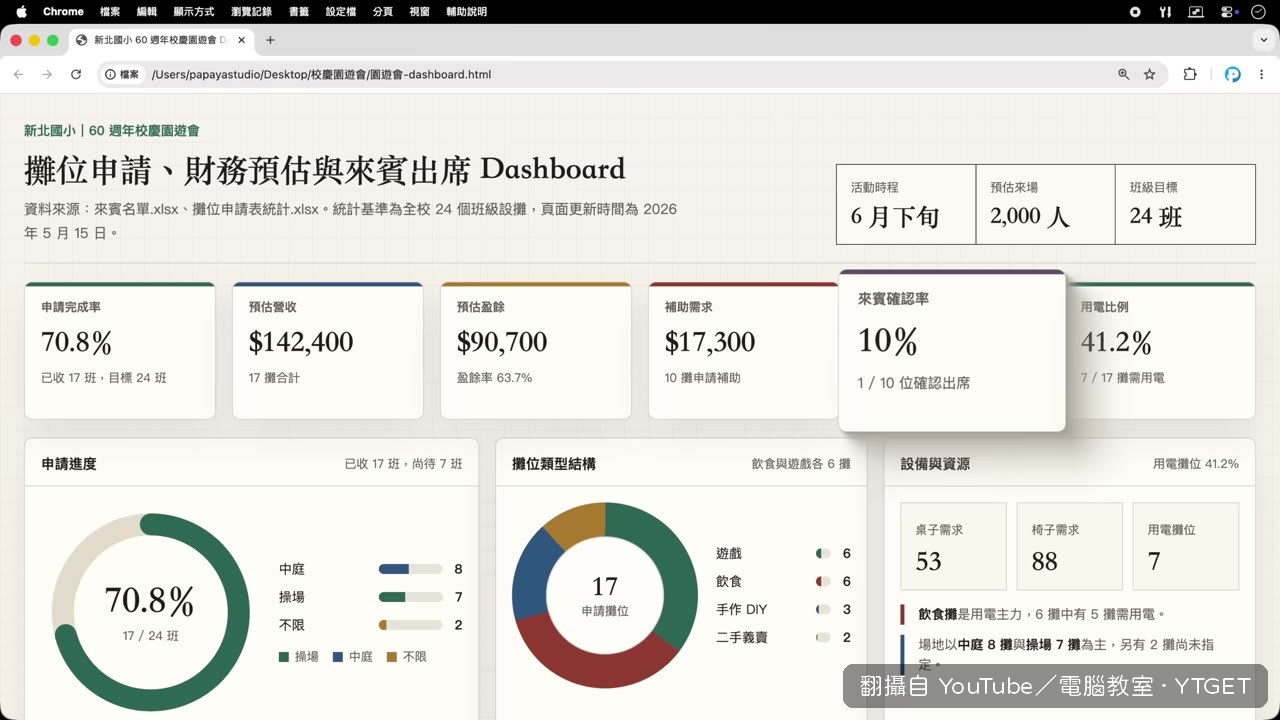Open the Chrome profile avatar
Viewport: 1280px width, 720px height.
click(x=1233, y=74)
